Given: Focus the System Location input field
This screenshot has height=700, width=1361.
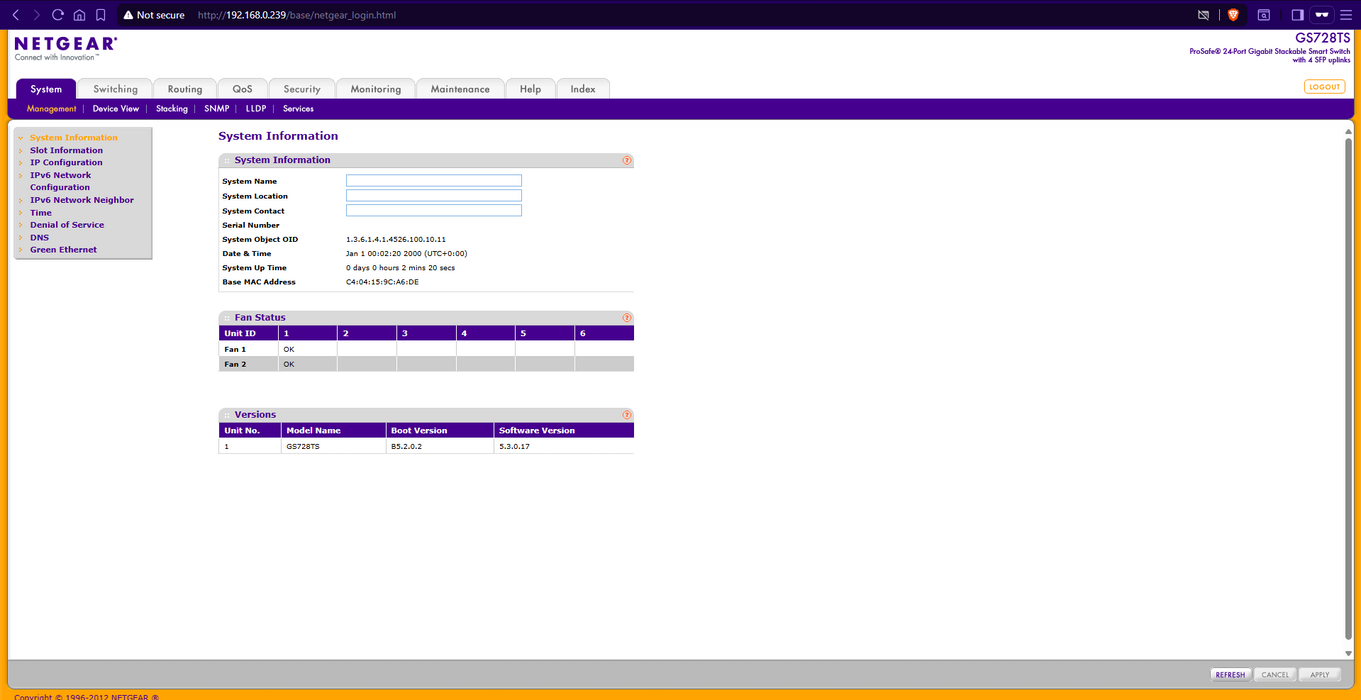Looking at the screenshot, I should (434, 196).
